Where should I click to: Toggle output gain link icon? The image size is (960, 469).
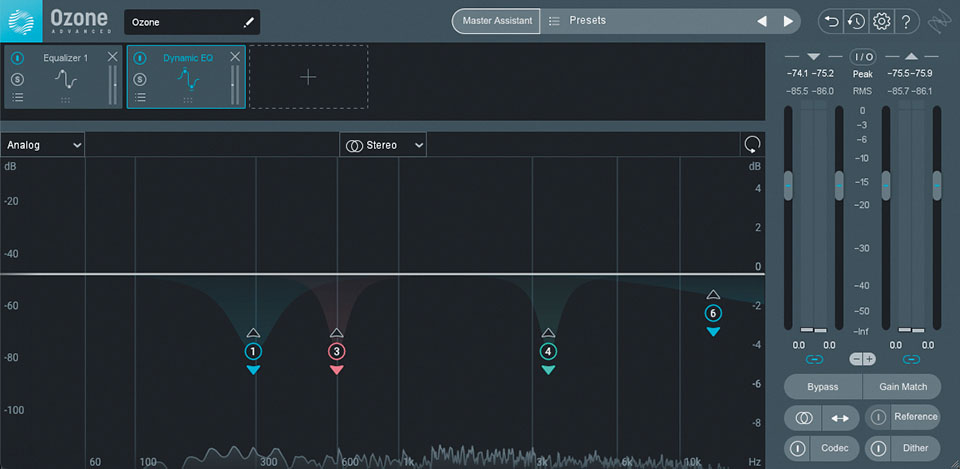pyautogui.click(x=912, y=359)
